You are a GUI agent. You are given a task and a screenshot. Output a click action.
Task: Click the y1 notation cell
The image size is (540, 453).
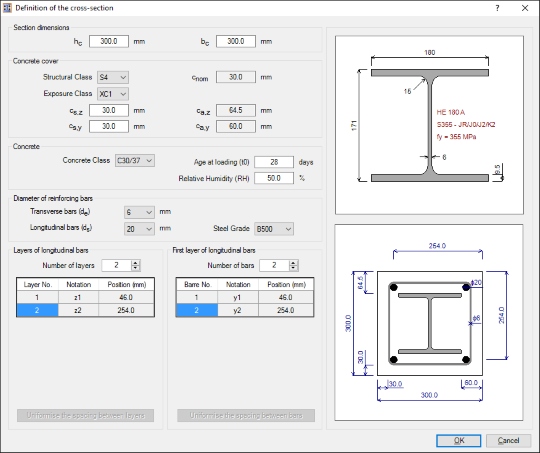238,297
